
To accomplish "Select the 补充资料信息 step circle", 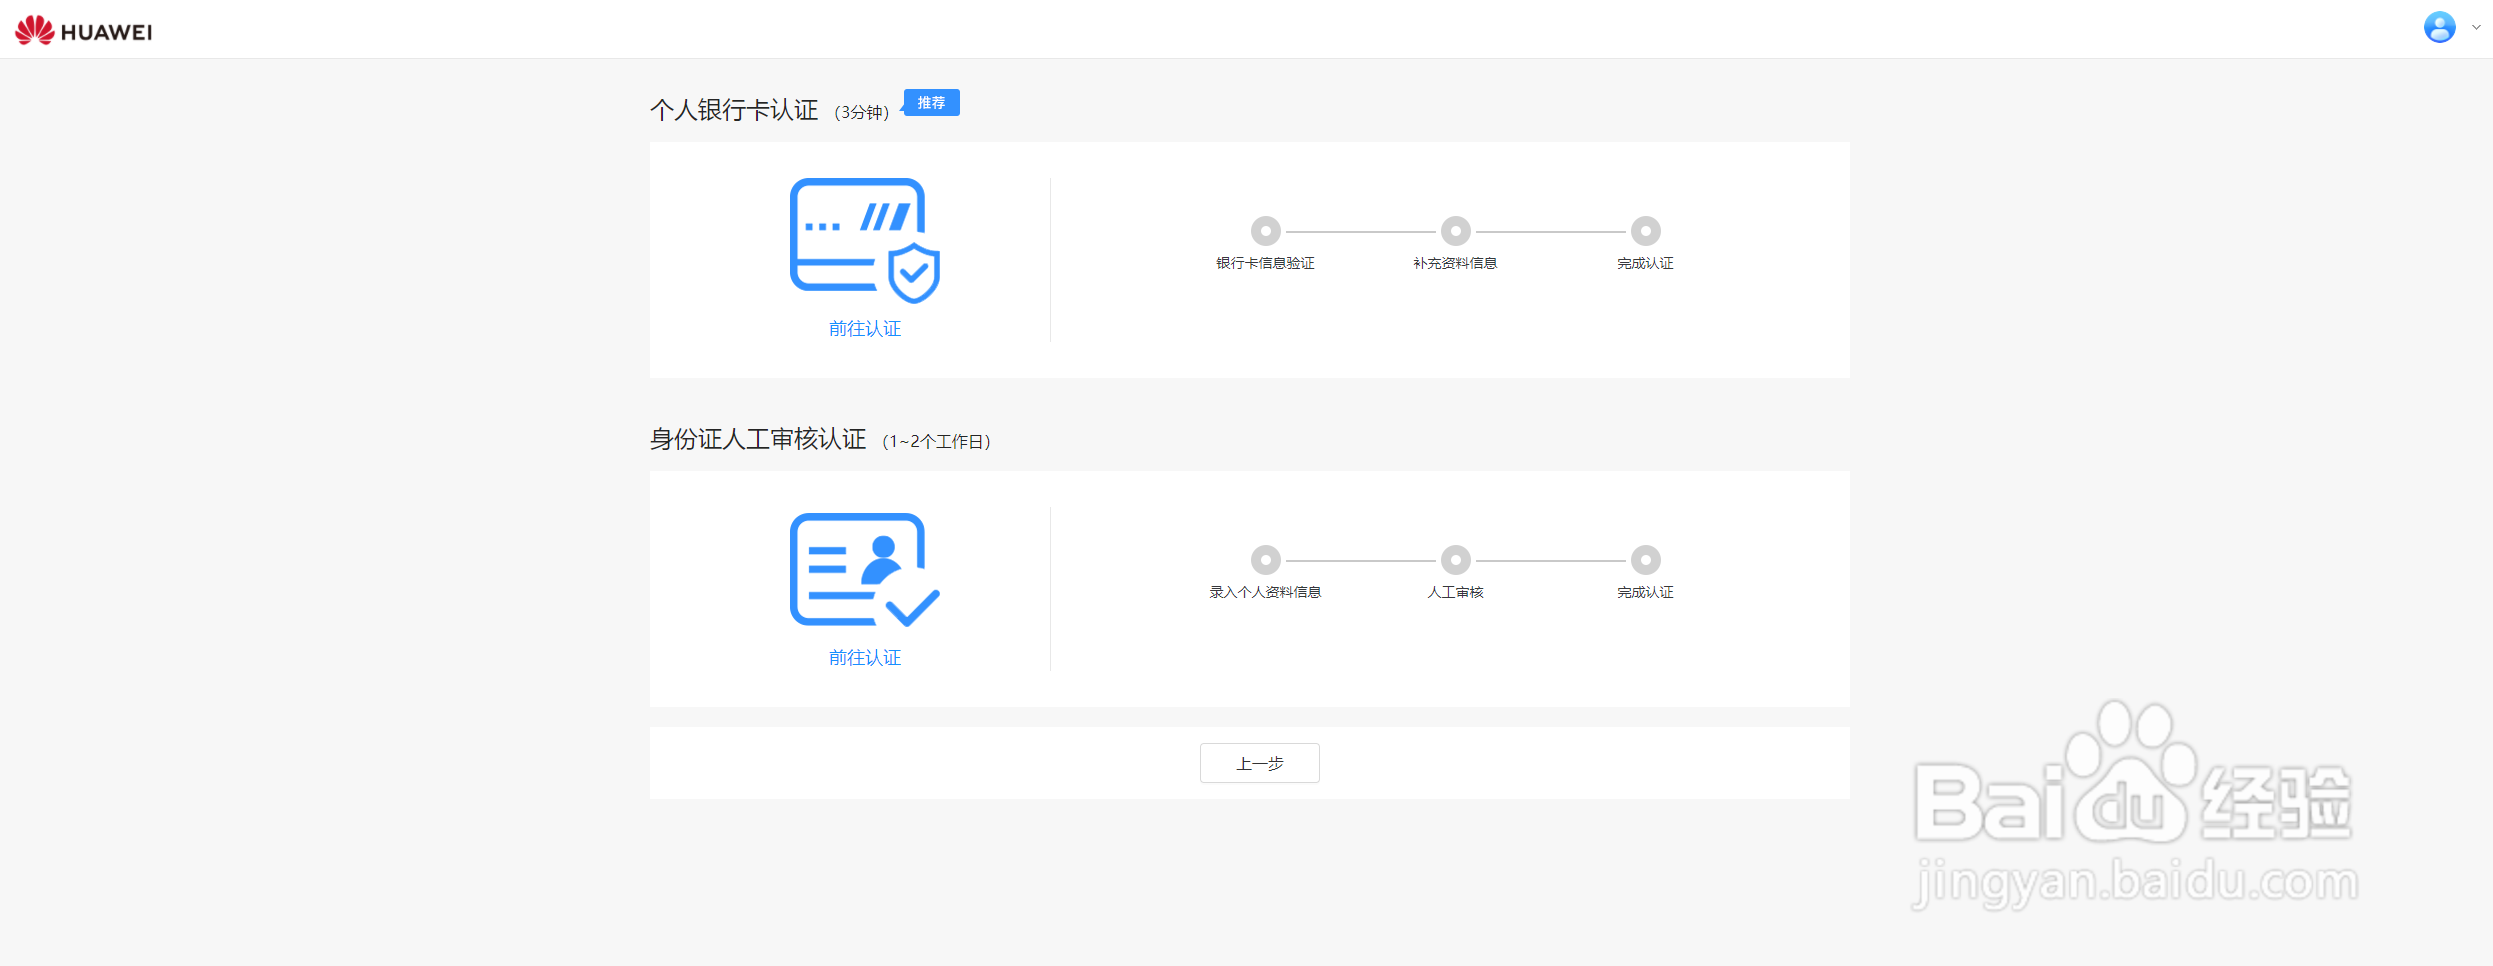I will (1455, 231).
